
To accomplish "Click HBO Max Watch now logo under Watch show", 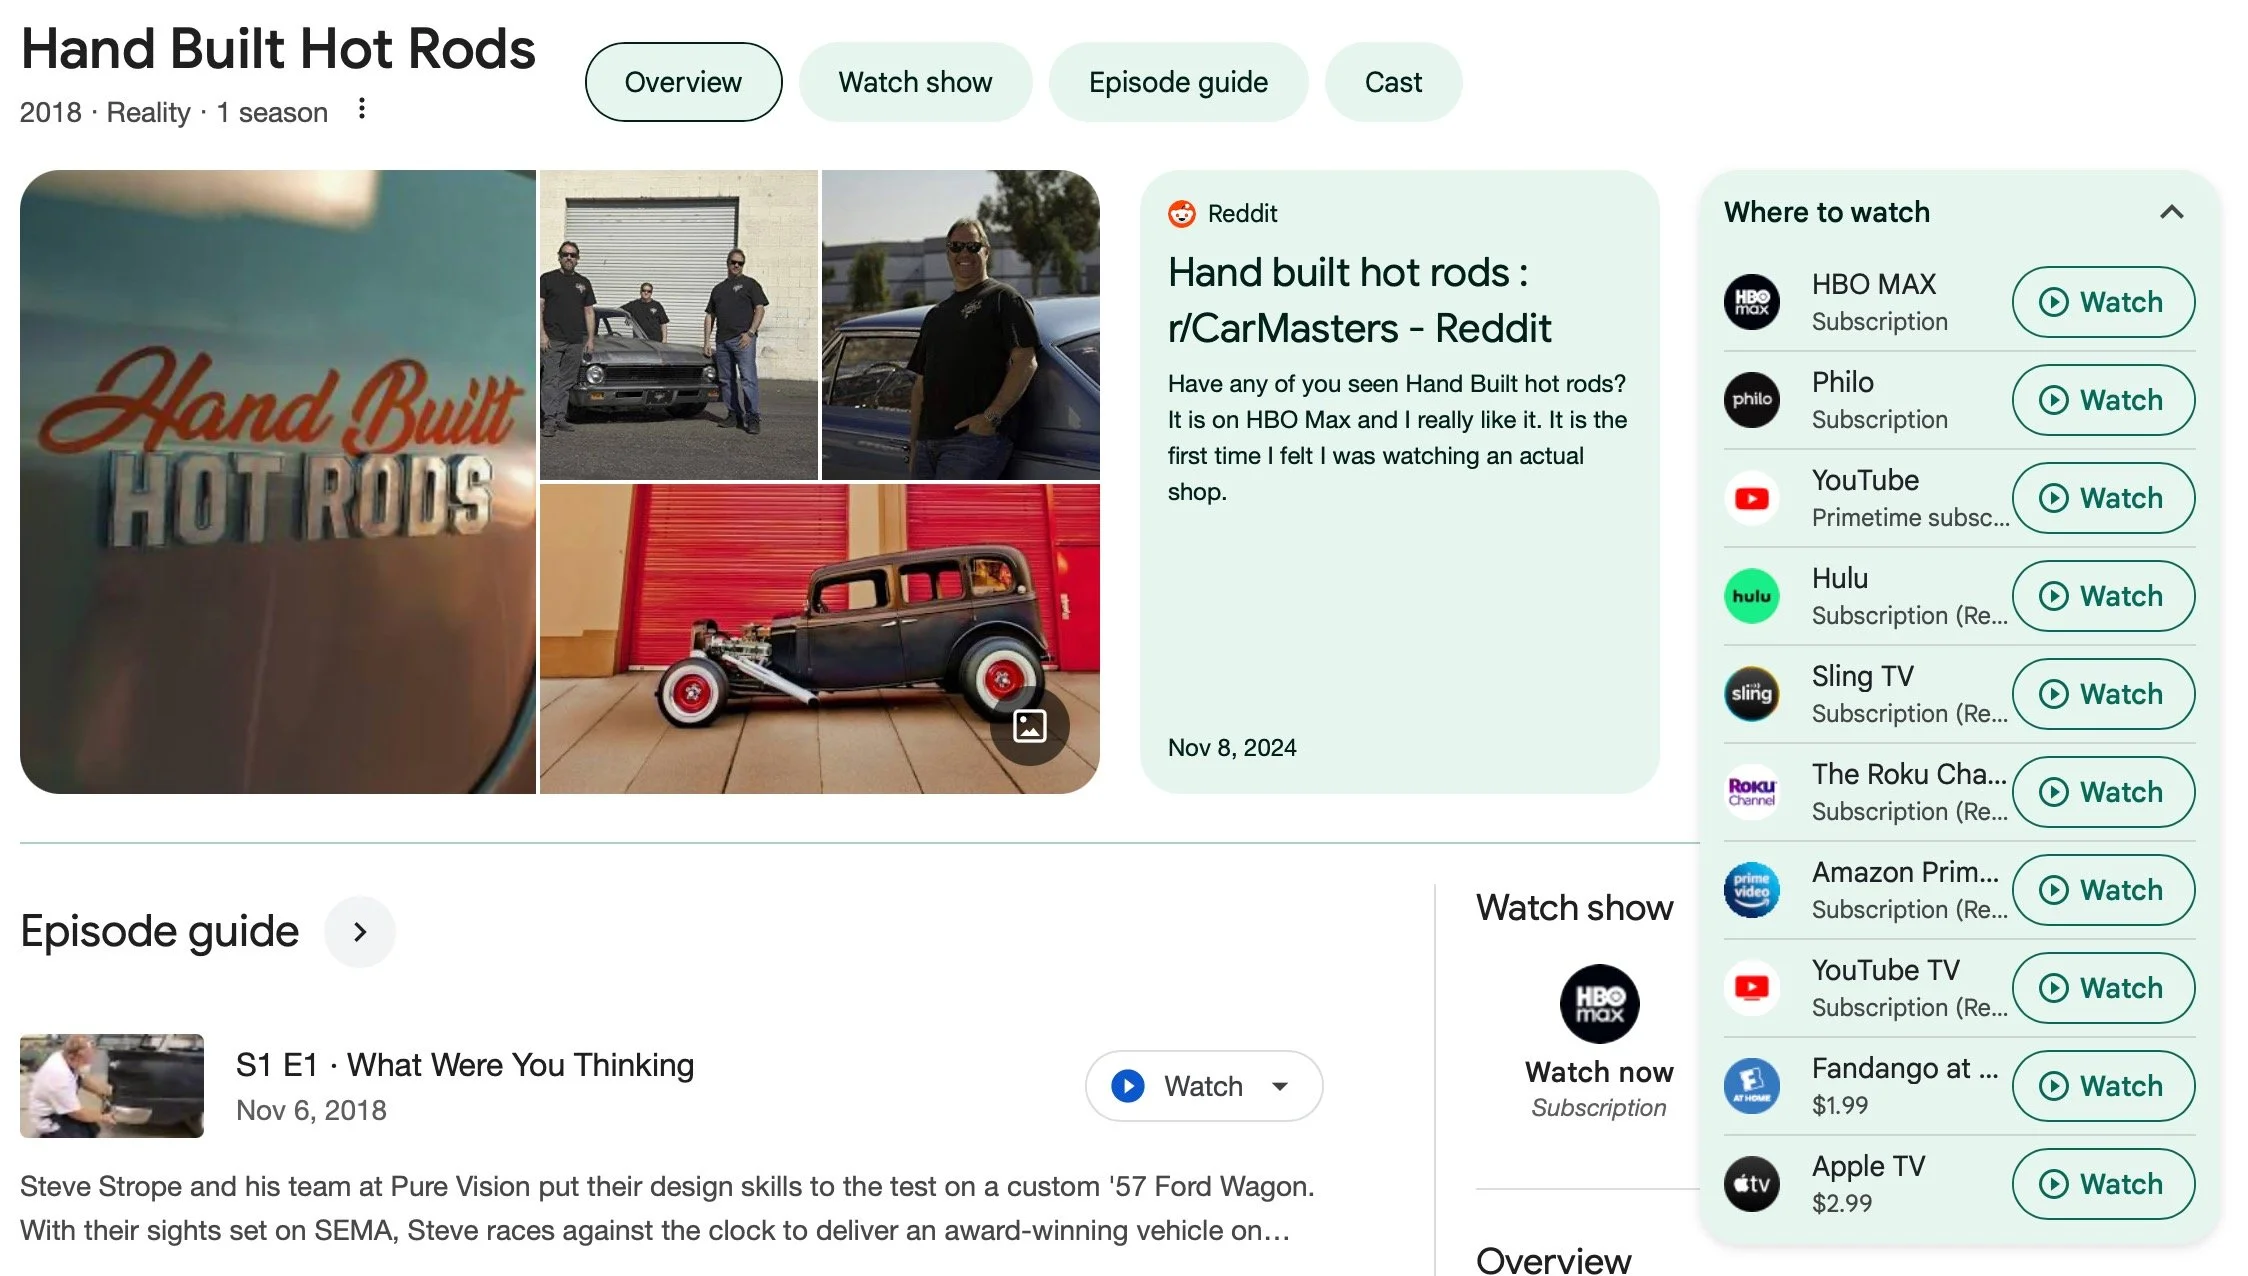I will coord(1599,1003).
